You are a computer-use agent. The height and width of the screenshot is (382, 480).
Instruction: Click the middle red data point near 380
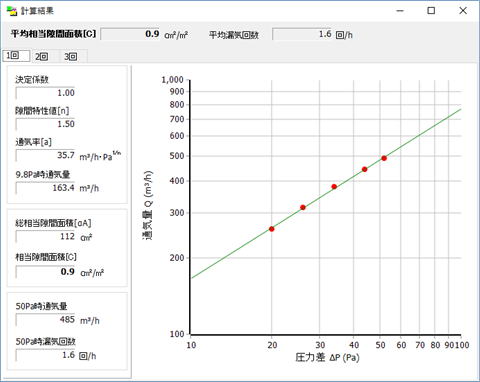tap(334, 187)
